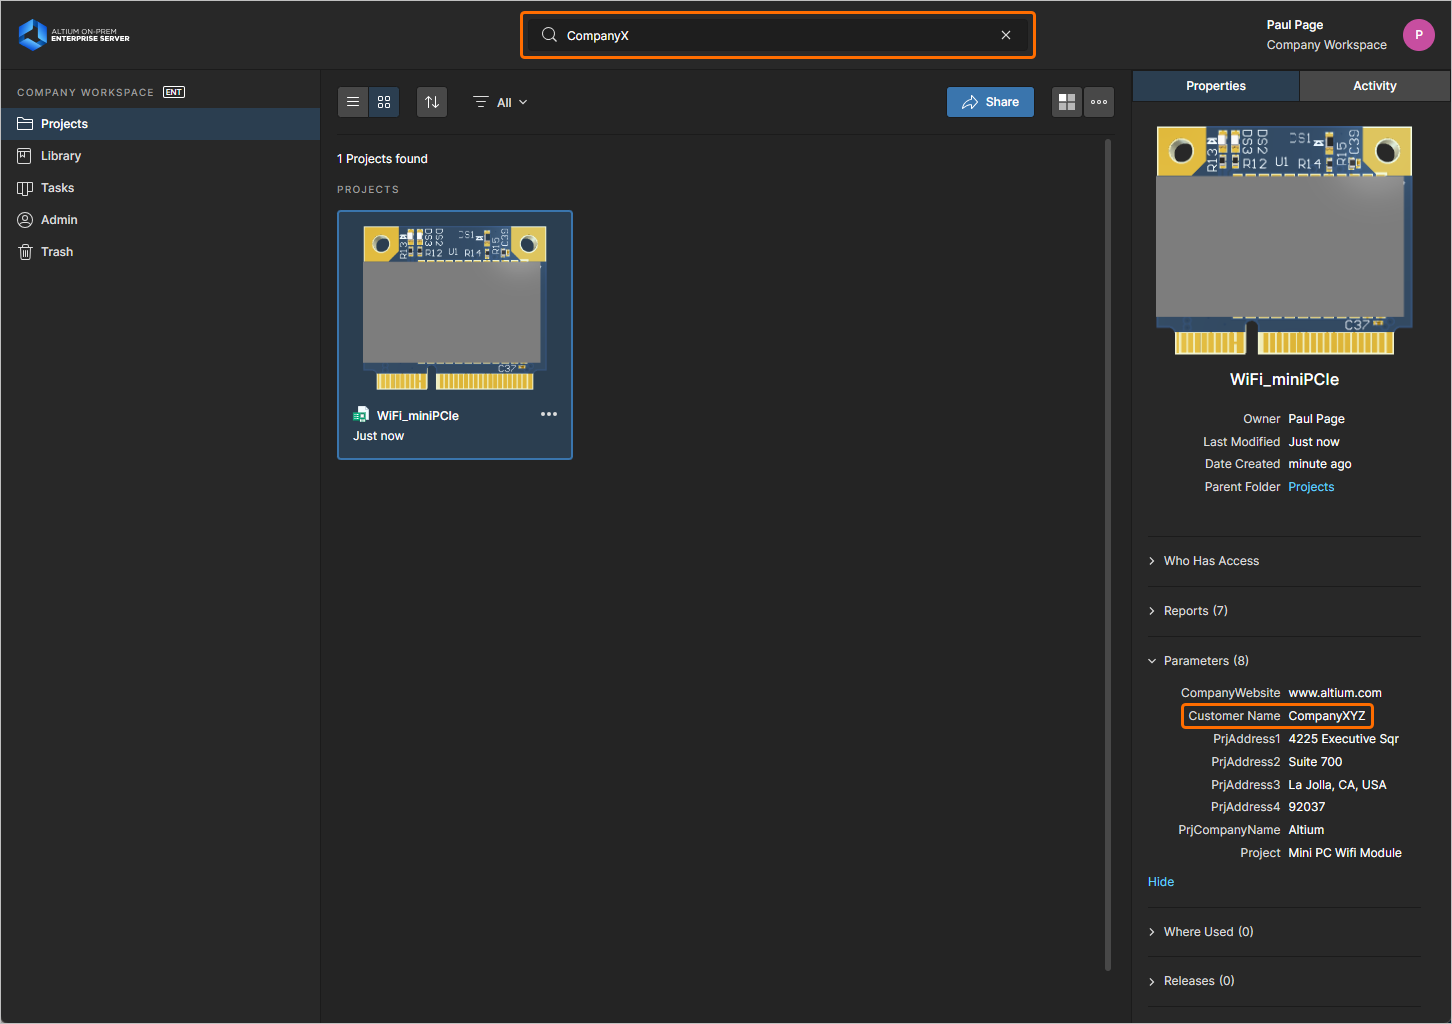Open the Admin page
Screen dimensions: 1452x1024
59,220
